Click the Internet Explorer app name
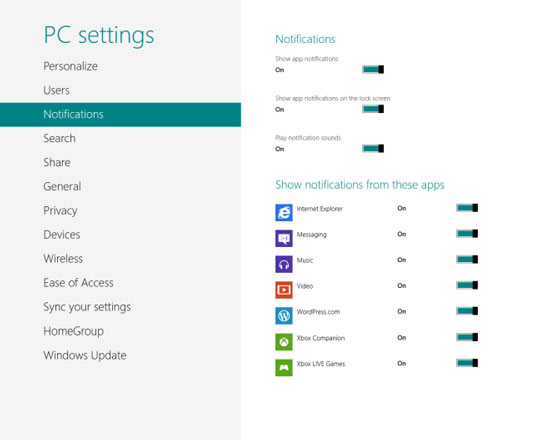 320,209
